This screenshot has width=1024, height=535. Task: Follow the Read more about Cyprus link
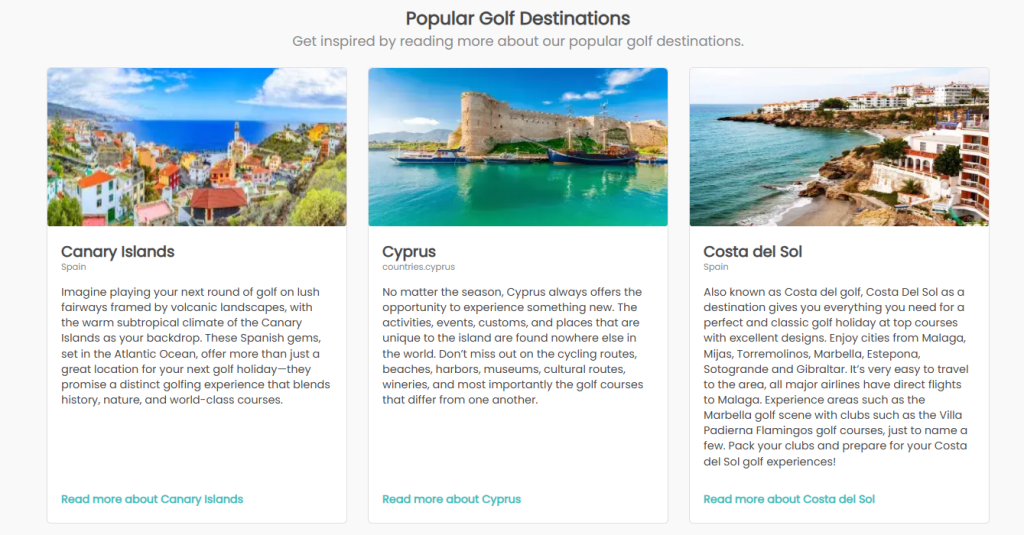tap(451, 499)
